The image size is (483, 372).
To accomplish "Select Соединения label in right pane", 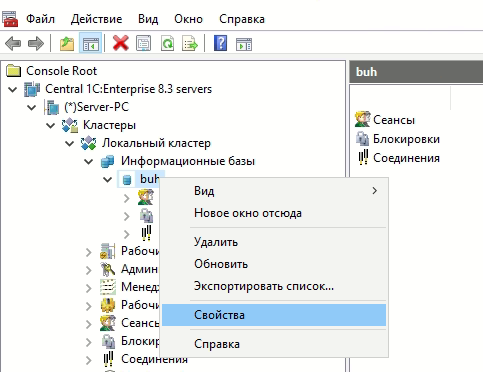I will [x=406, y=158].
